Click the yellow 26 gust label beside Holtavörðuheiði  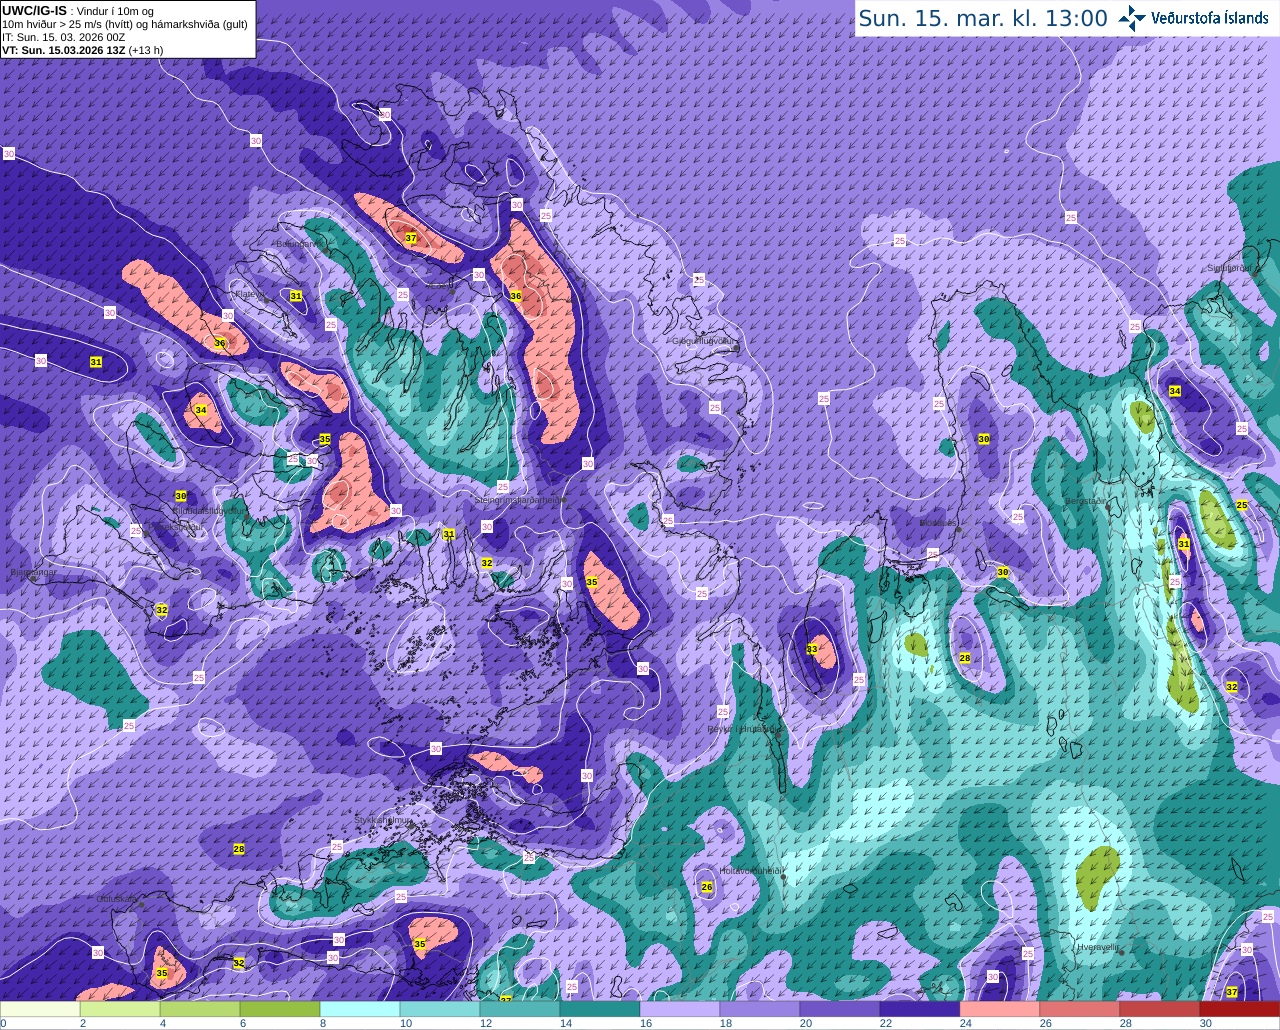click(x=707, y=887)
